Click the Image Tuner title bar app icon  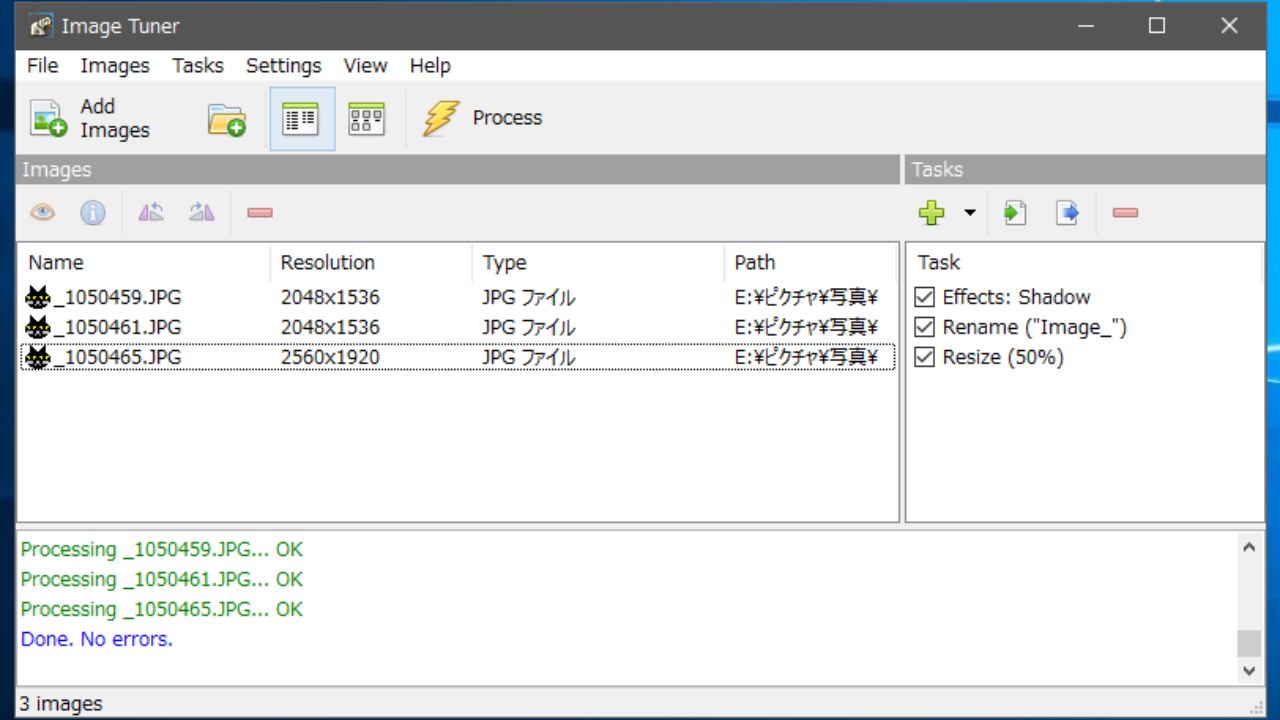tap(40, 26)
